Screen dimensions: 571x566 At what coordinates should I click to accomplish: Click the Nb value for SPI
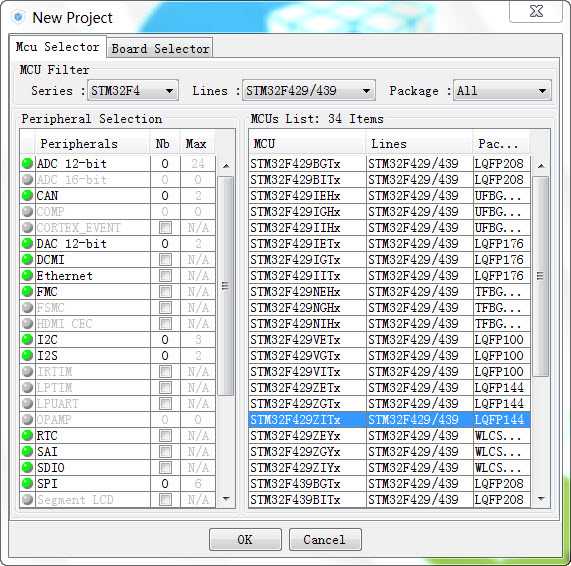165,484
